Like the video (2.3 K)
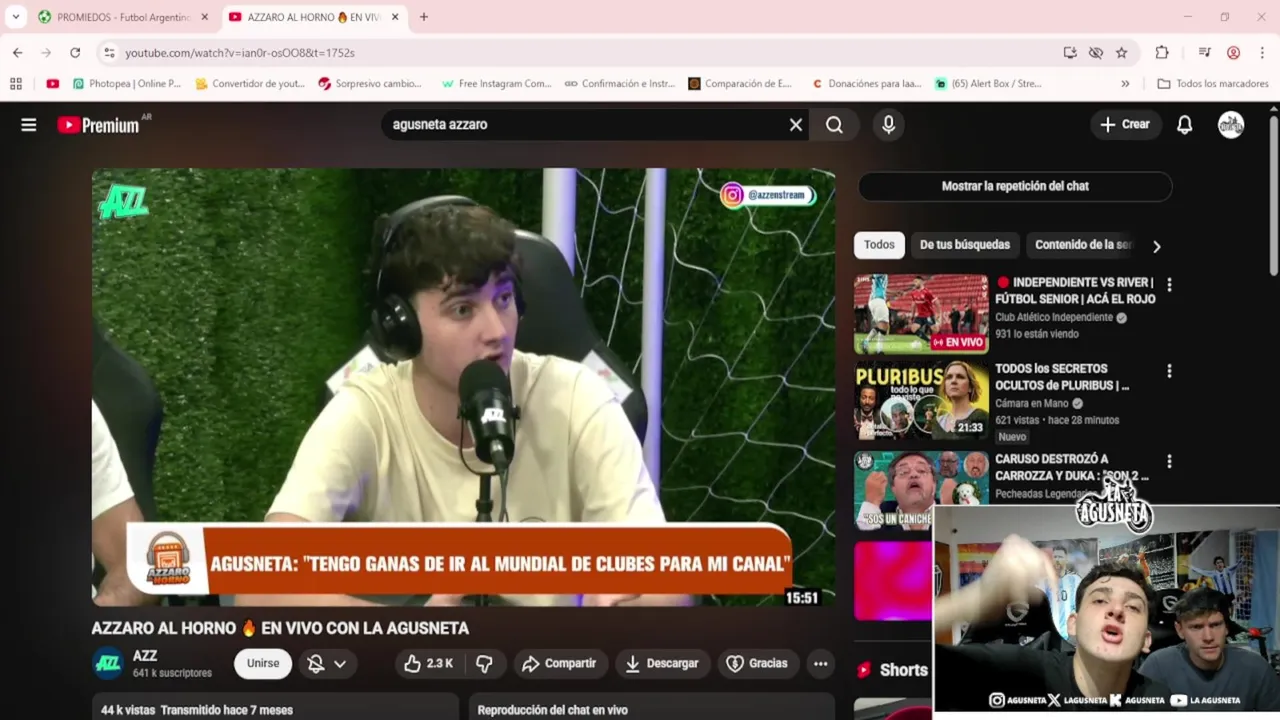Image resolution: width=1280 pixels, height=720 pixels. [x=428, y=663]
